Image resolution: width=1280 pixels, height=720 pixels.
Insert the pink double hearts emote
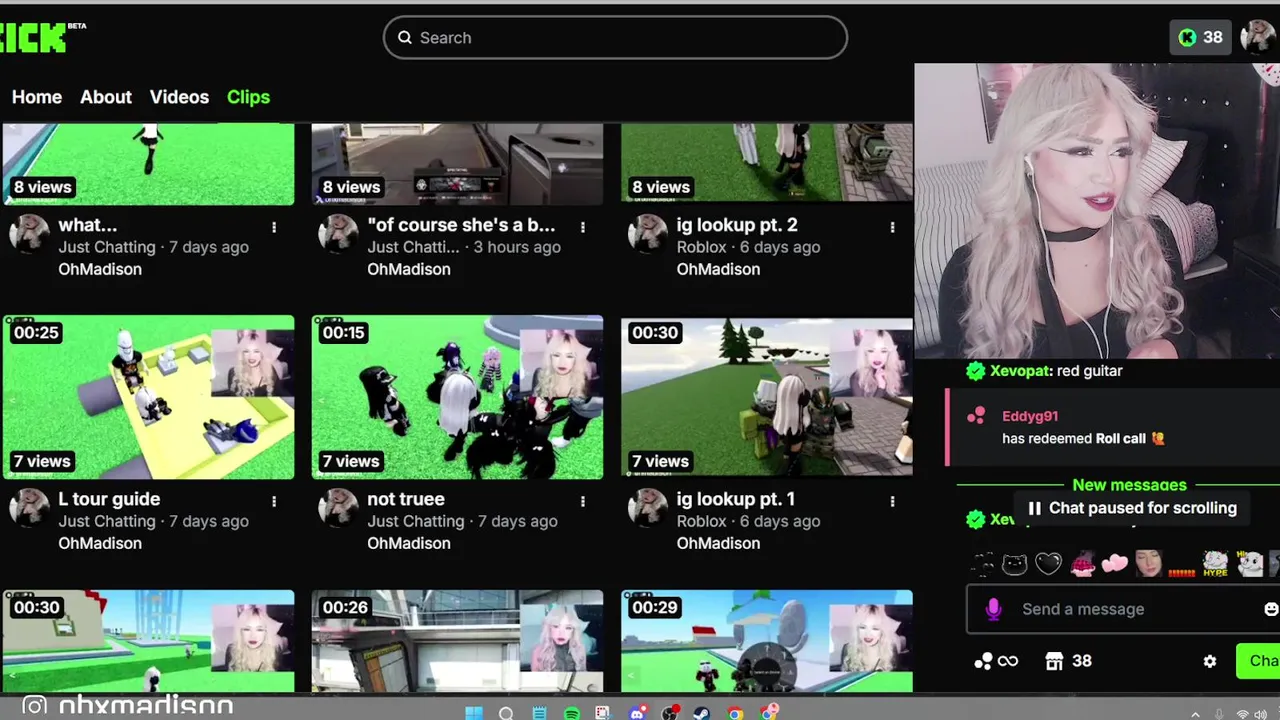click(x=1115, y=564)
